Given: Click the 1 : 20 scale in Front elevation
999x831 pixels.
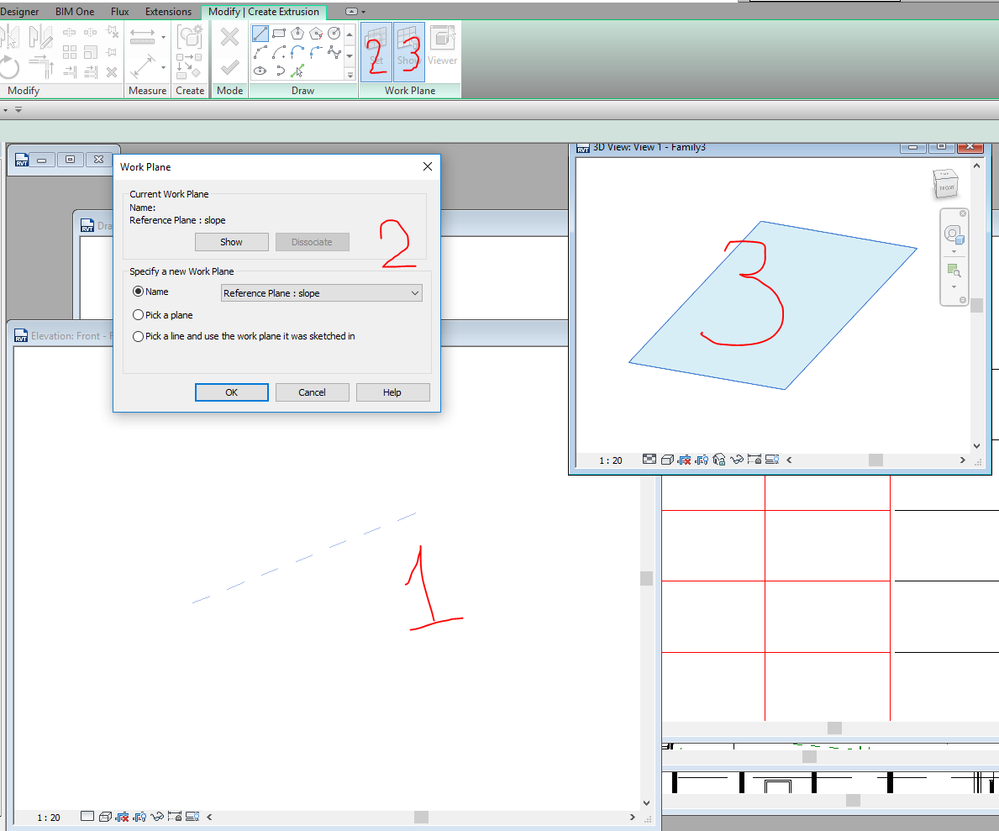Looking at the screenshot, I should [x=48, y=818].
